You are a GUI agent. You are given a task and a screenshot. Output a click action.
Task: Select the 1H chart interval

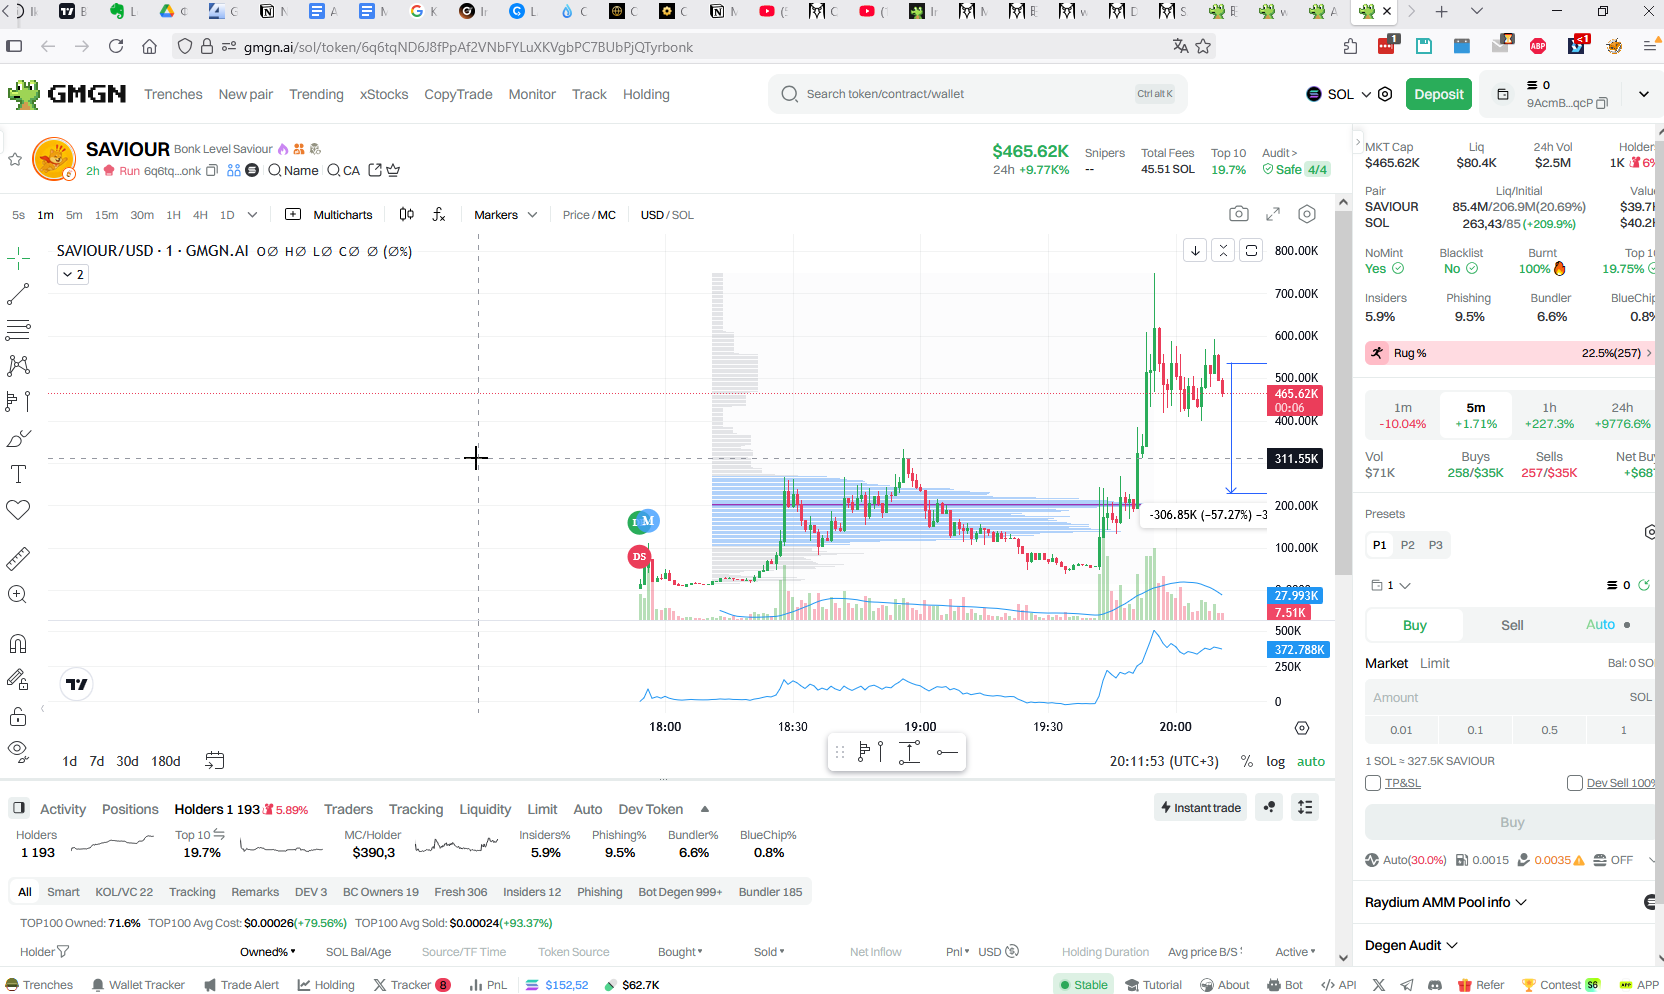click(x=173, y=215)
